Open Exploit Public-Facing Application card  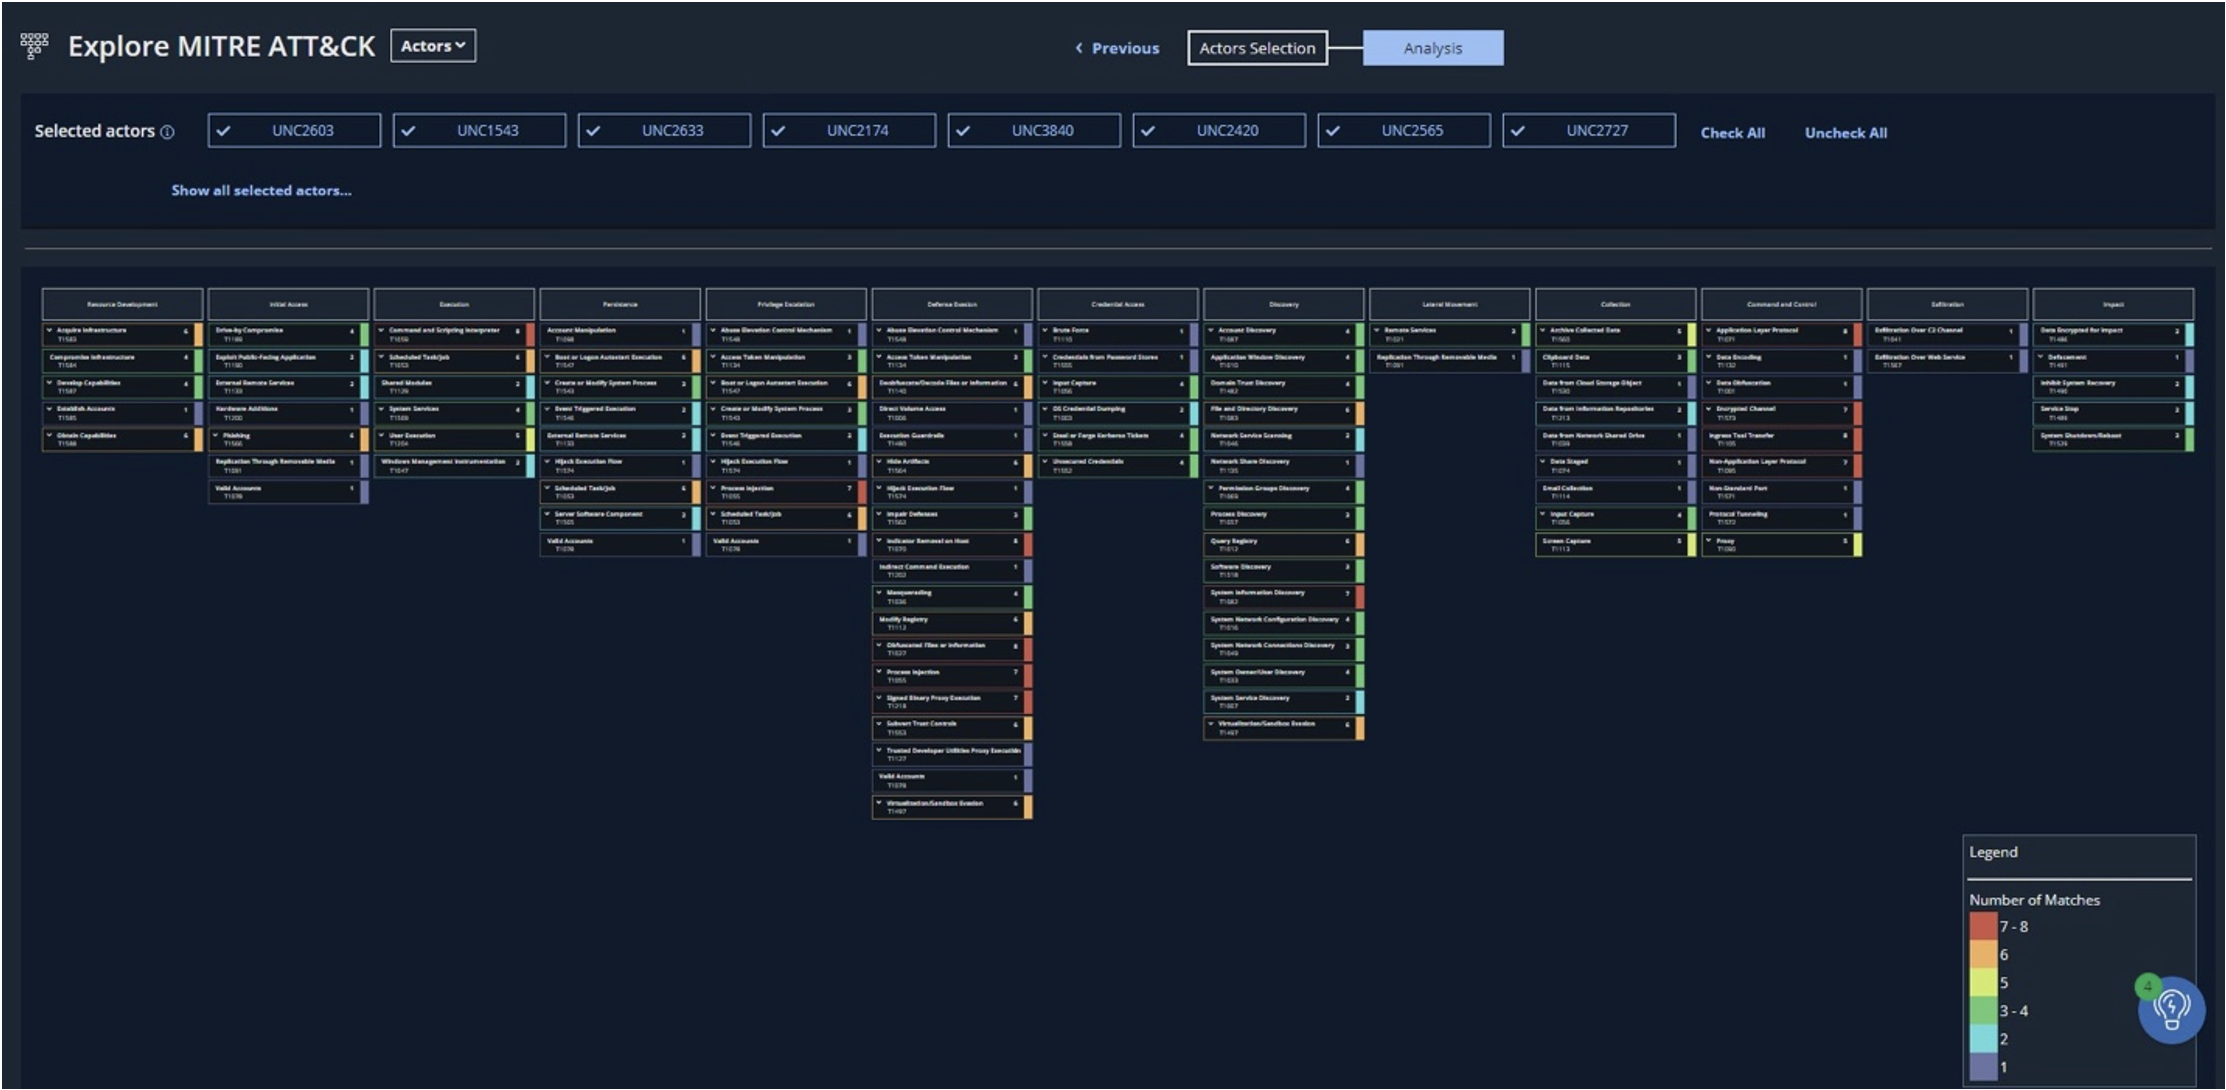pyautogui.click(x=288, y=360)
